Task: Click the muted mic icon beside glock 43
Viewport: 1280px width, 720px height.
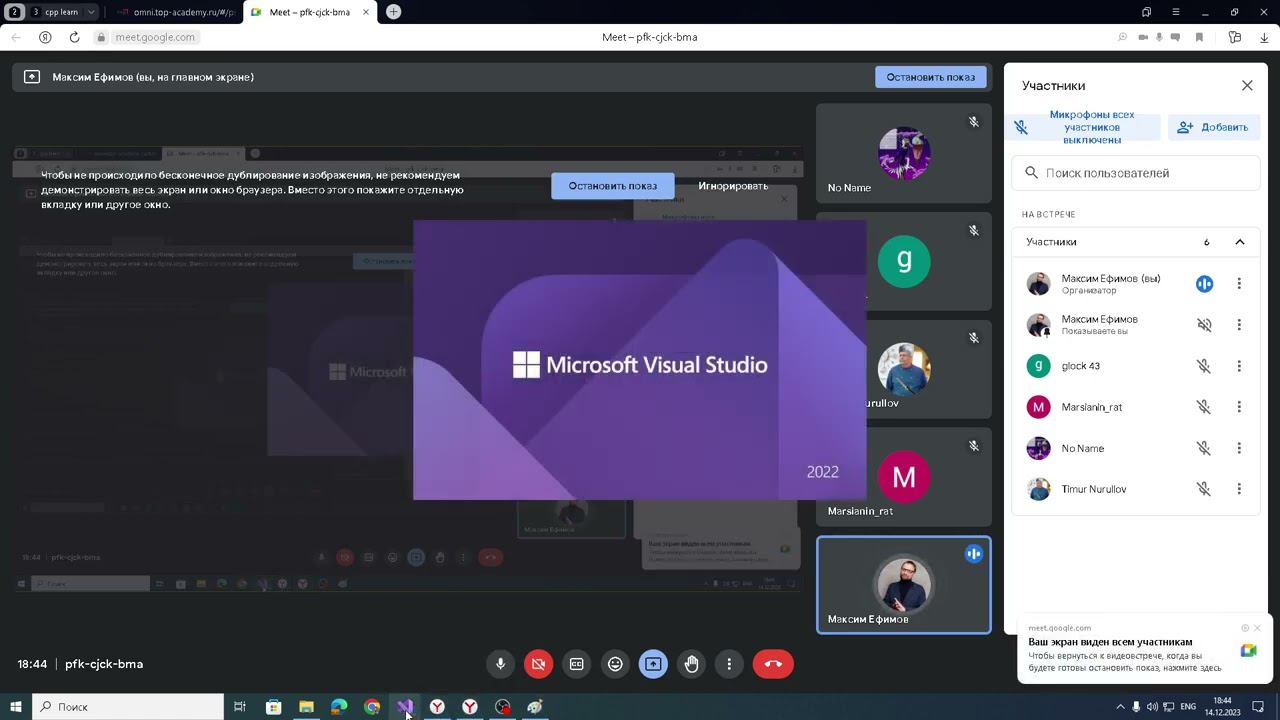Action: [1204, 366]
